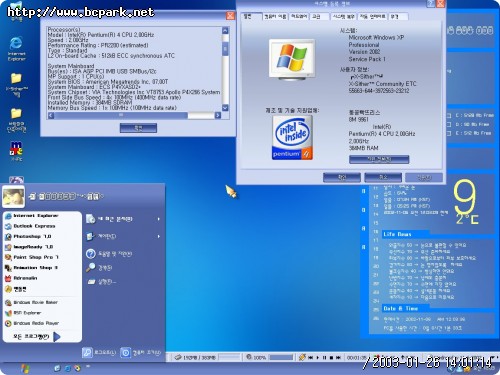Click Life News heading in desktop widget
This screenshot has height=375, width=500.
[397, 234]
